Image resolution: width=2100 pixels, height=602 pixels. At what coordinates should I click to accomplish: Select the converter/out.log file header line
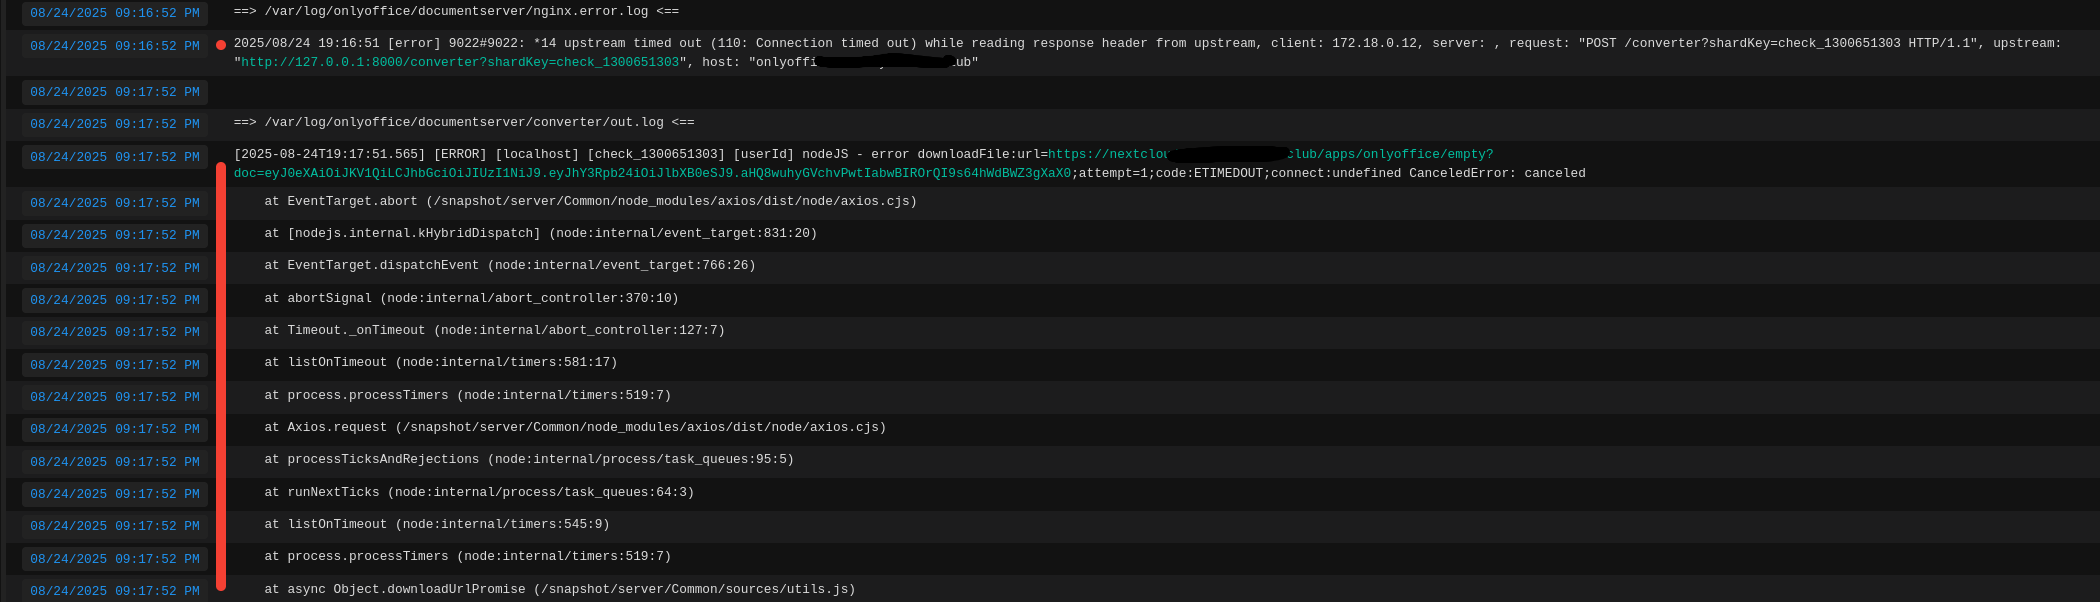(463, 122)
